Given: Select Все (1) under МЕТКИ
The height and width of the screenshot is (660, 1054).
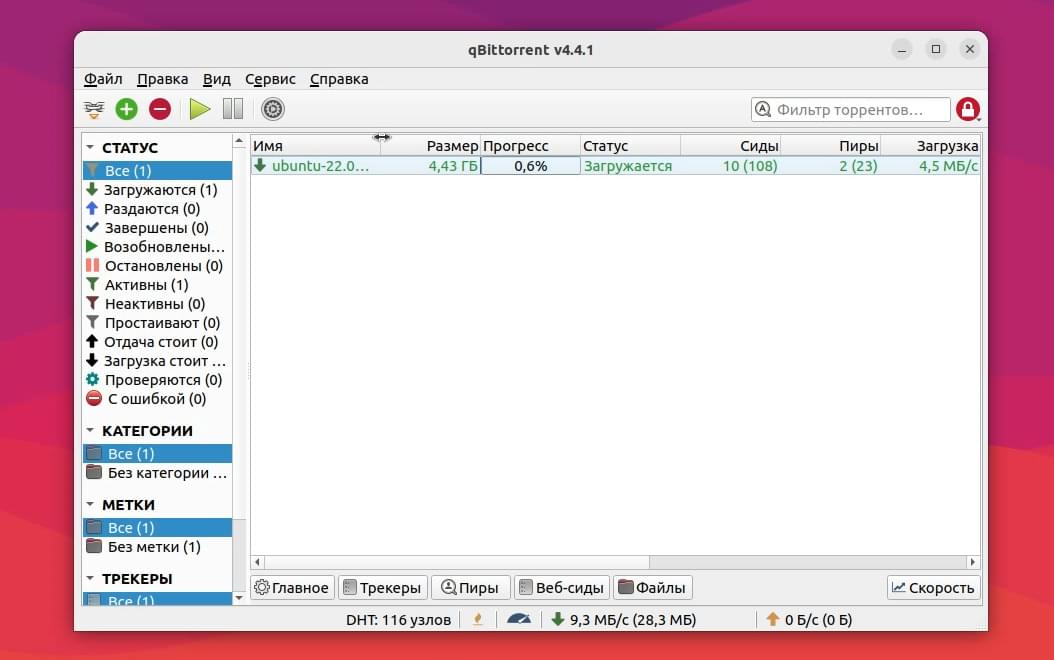Looking at the screenshot, I should [x=157, y=528].
